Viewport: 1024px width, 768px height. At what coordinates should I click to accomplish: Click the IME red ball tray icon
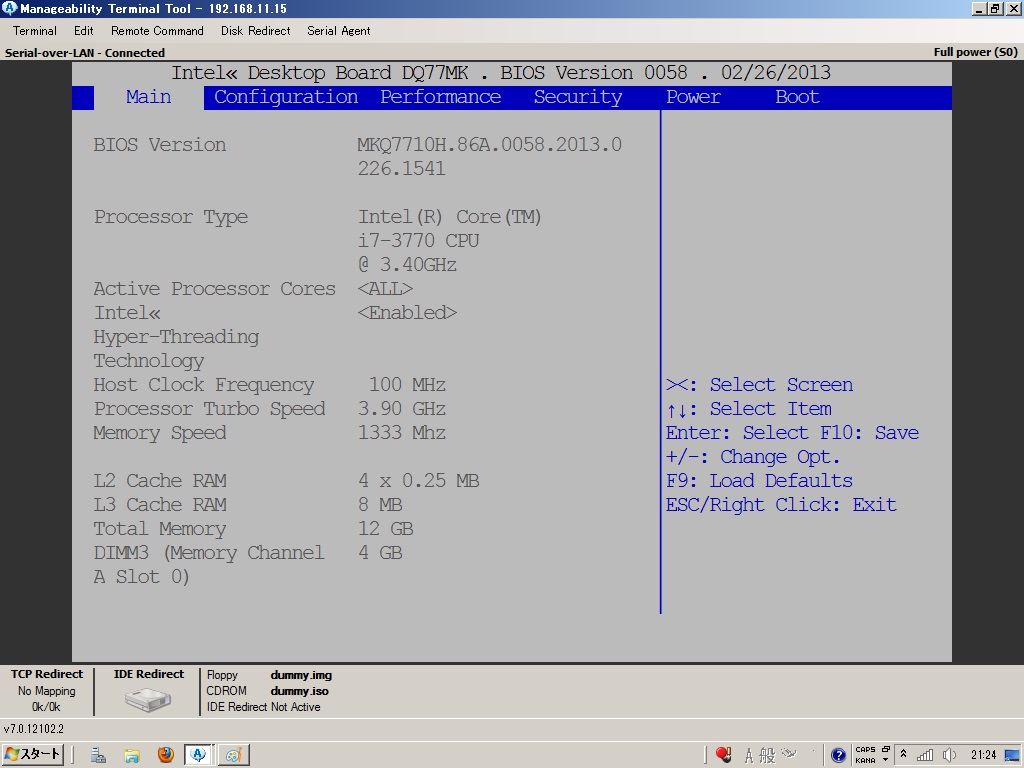click(x=723, y=755)
